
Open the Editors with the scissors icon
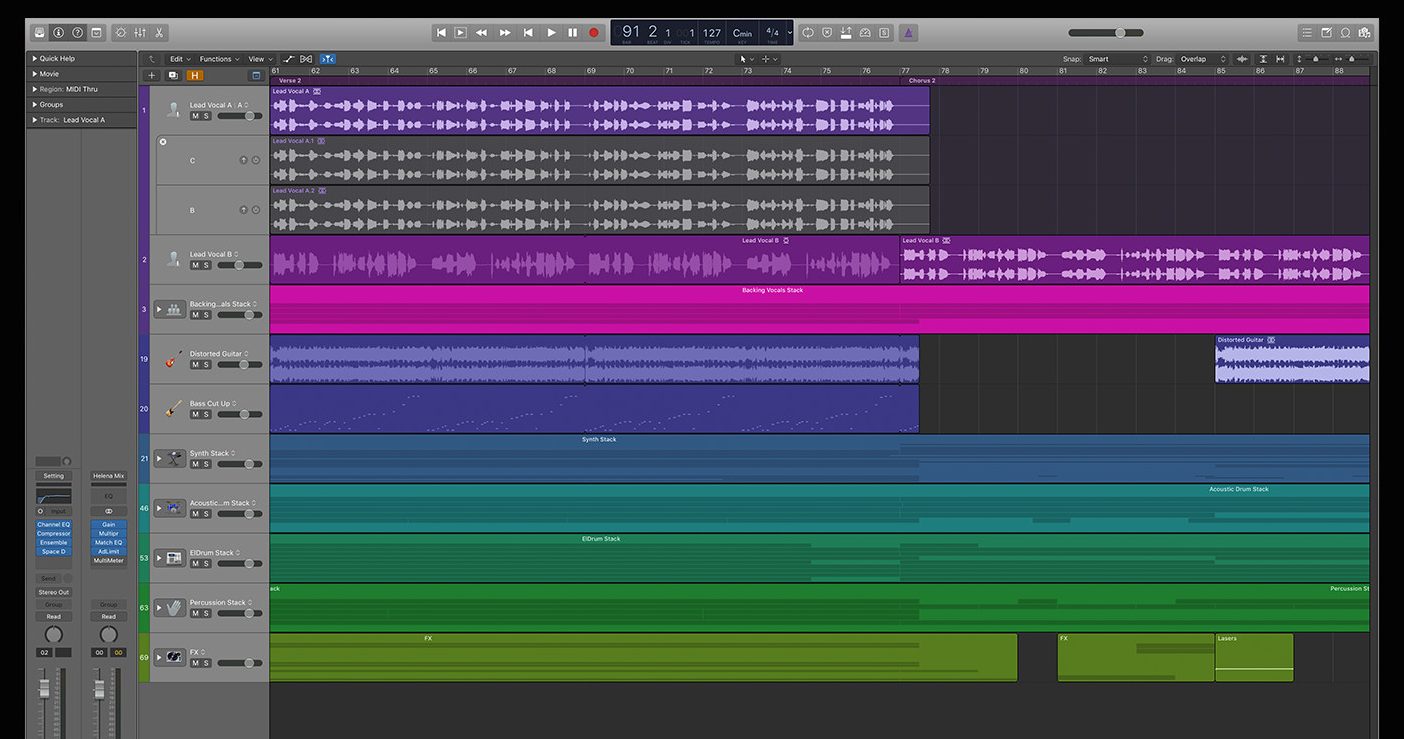point(157,31)
